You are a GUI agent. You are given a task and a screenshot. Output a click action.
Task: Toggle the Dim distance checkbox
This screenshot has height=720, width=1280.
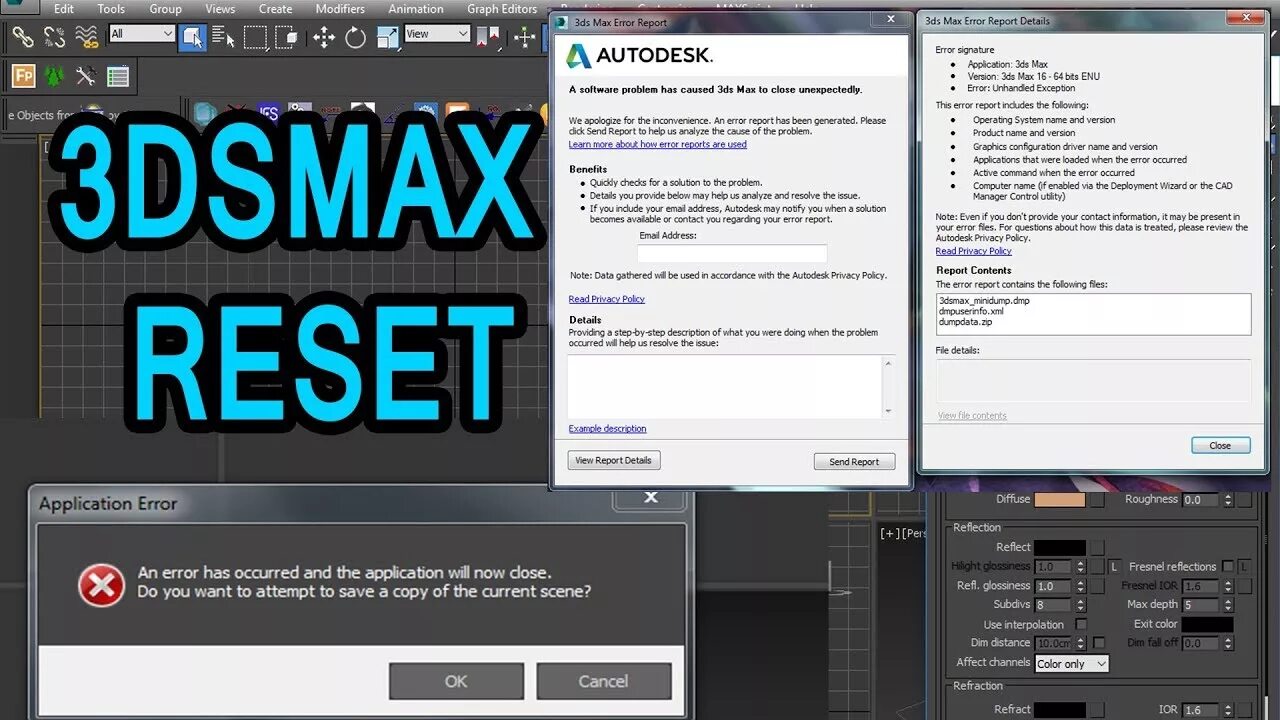click(x=1098, y=643)
